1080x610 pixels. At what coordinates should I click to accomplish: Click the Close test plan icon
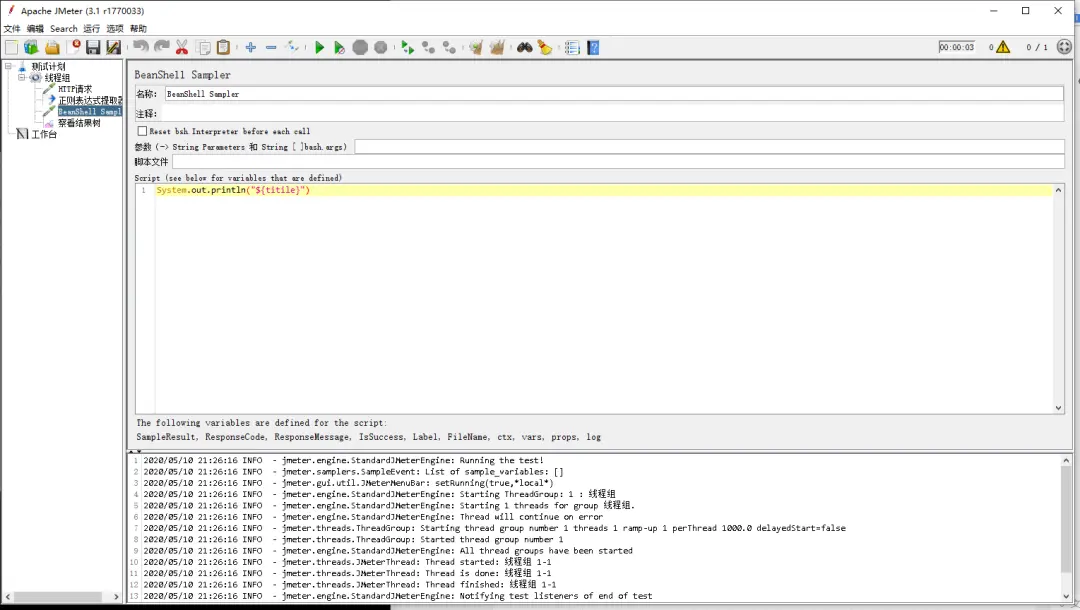73,48
